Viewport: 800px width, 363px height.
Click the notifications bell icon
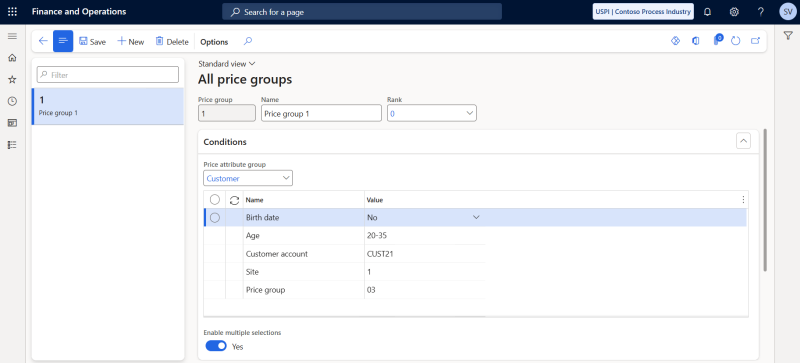(x=707, y=12)
